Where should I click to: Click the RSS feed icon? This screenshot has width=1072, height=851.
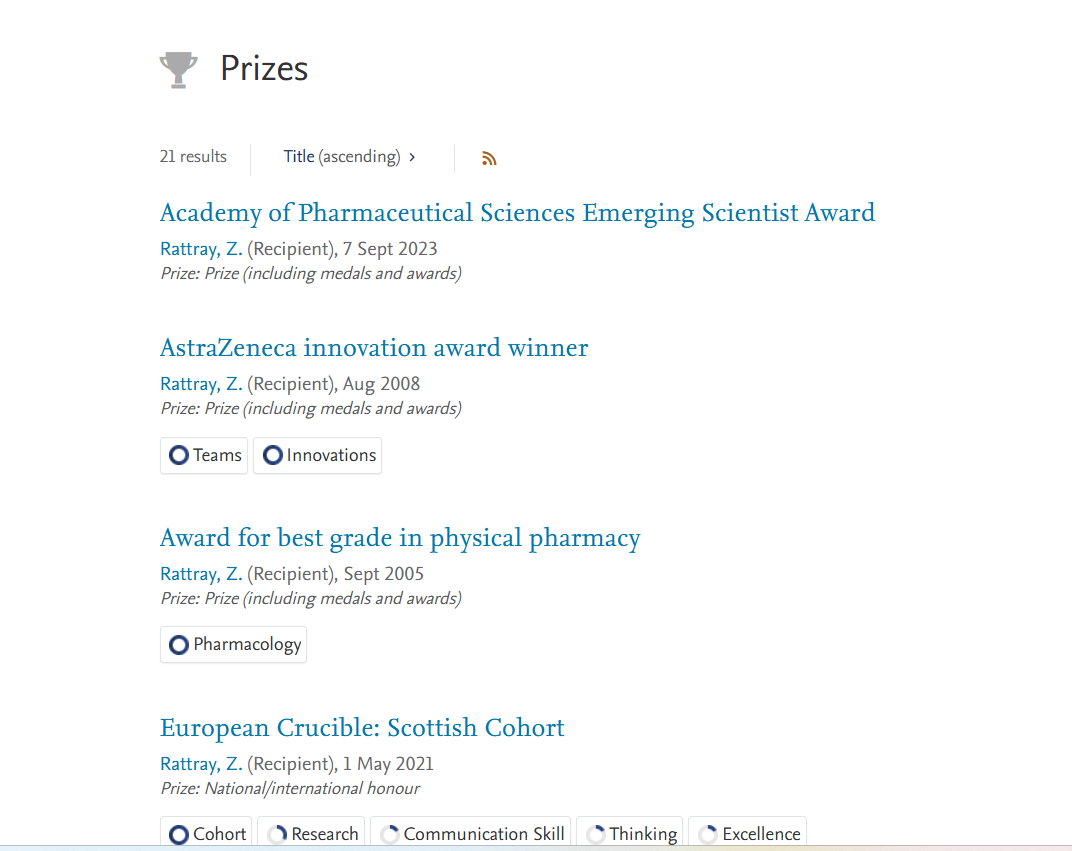pyautogui.click(x=489, y=158)
